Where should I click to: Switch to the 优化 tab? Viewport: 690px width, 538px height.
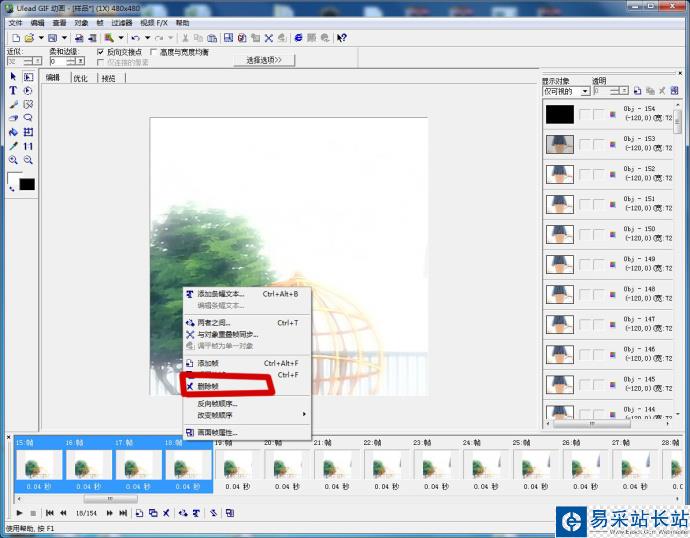coord(81,78)
